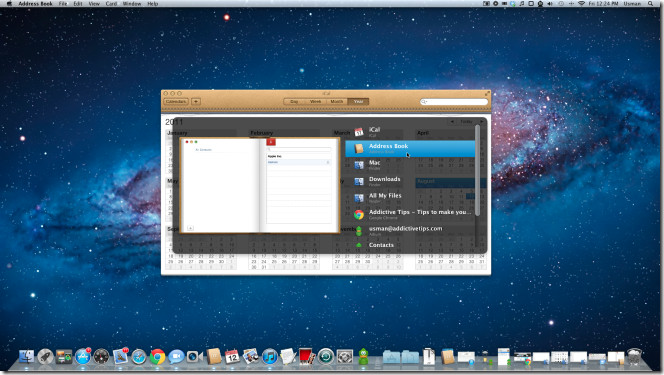
Task: Click the Fri 12:24 PM clock
Action: [x=603, y=3]
